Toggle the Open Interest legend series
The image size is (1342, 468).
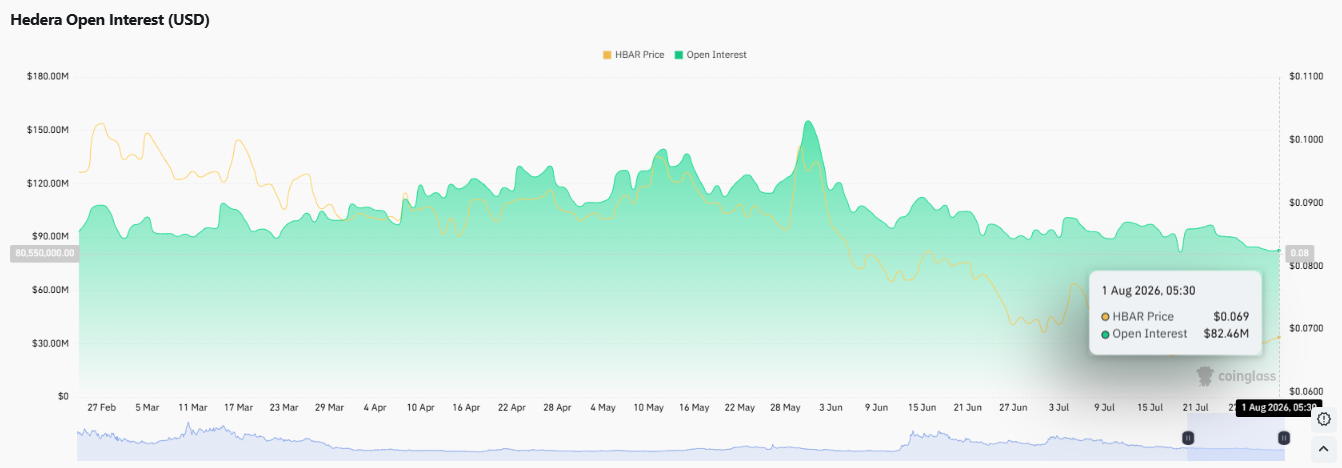click(x=711, y=55)
